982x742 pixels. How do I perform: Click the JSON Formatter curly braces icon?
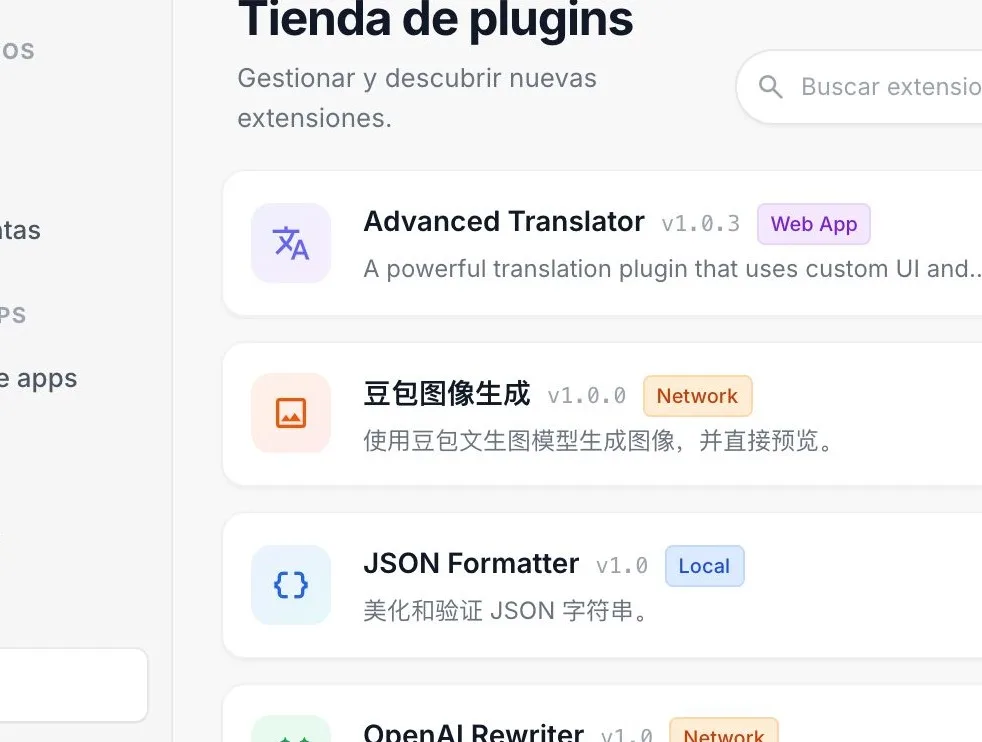(x=291, y=585)
